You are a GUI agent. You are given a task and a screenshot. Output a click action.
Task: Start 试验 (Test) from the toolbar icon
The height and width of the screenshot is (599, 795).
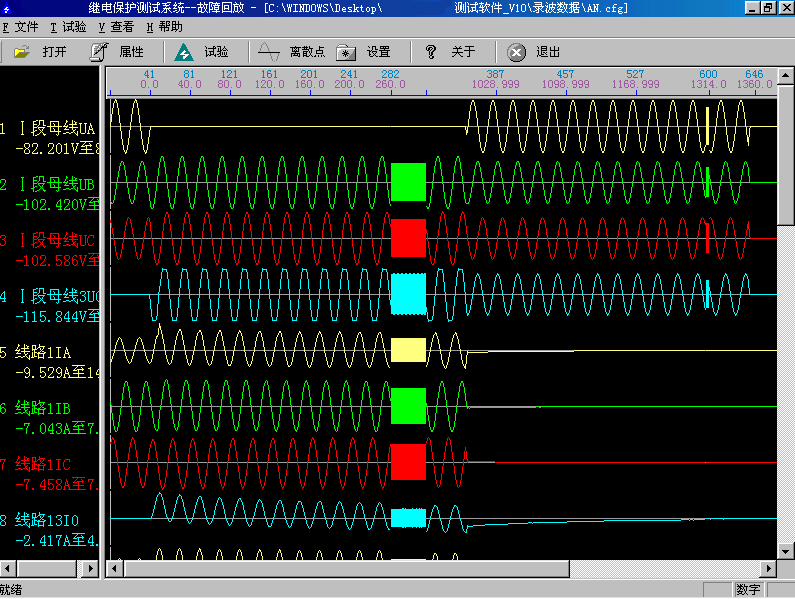coord(184,52)
